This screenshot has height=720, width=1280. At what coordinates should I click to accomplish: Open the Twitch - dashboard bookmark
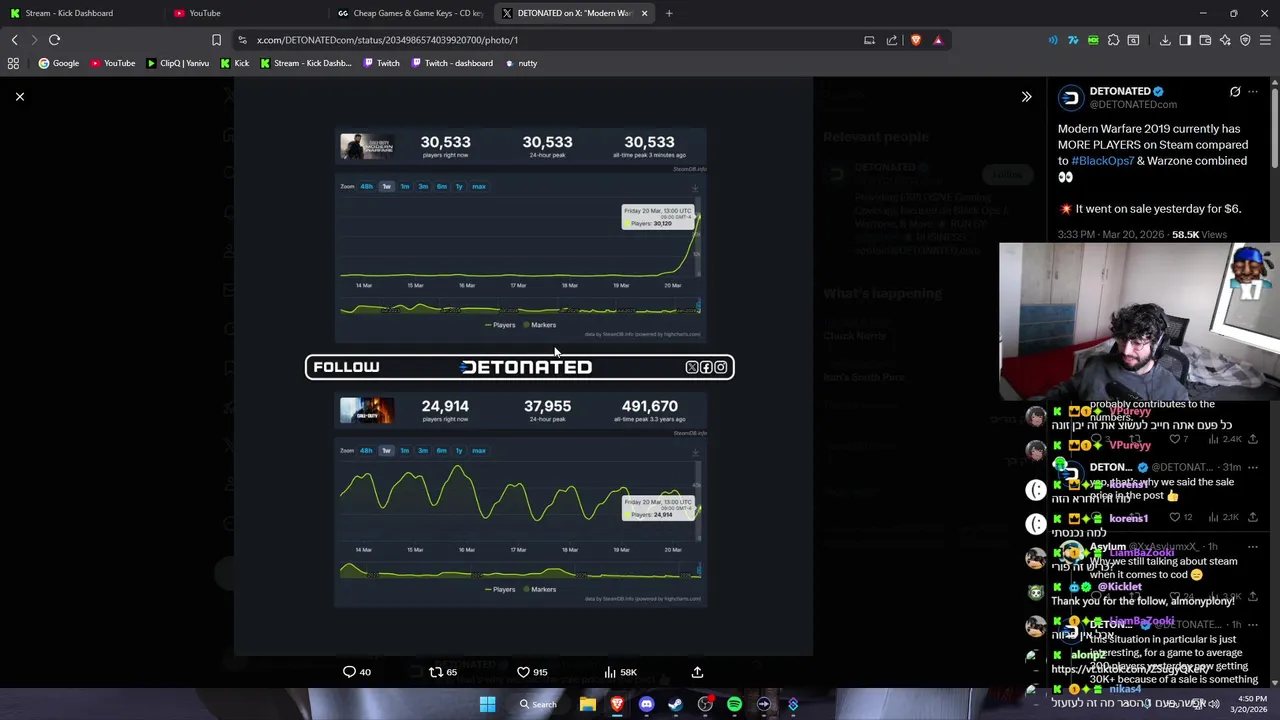(x=451, y=63)
